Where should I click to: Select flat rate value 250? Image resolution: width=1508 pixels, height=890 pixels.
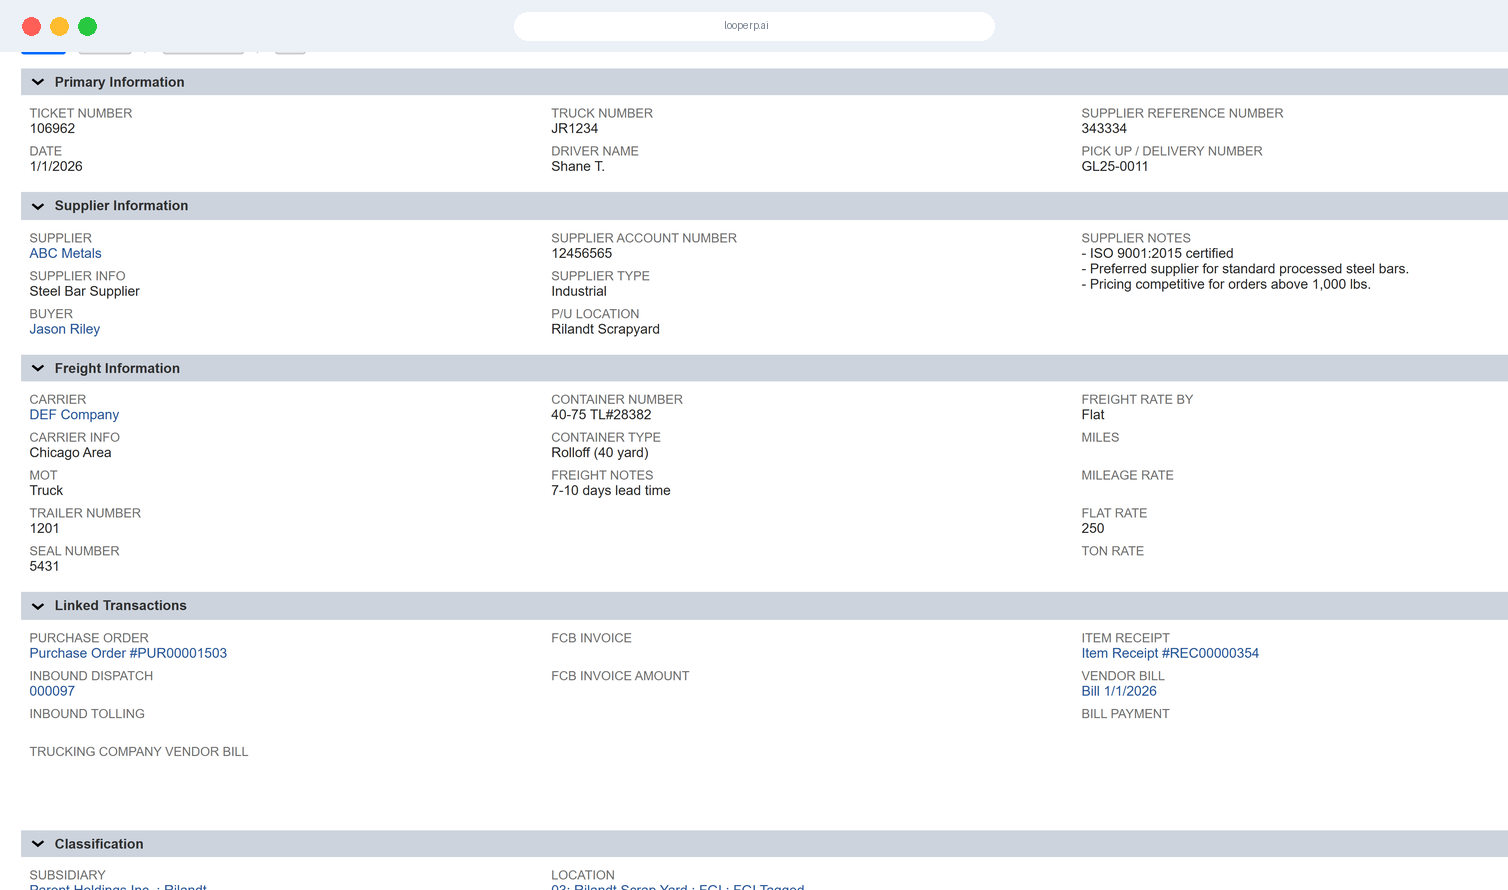pyautogui.click(x=1093, y=529)
